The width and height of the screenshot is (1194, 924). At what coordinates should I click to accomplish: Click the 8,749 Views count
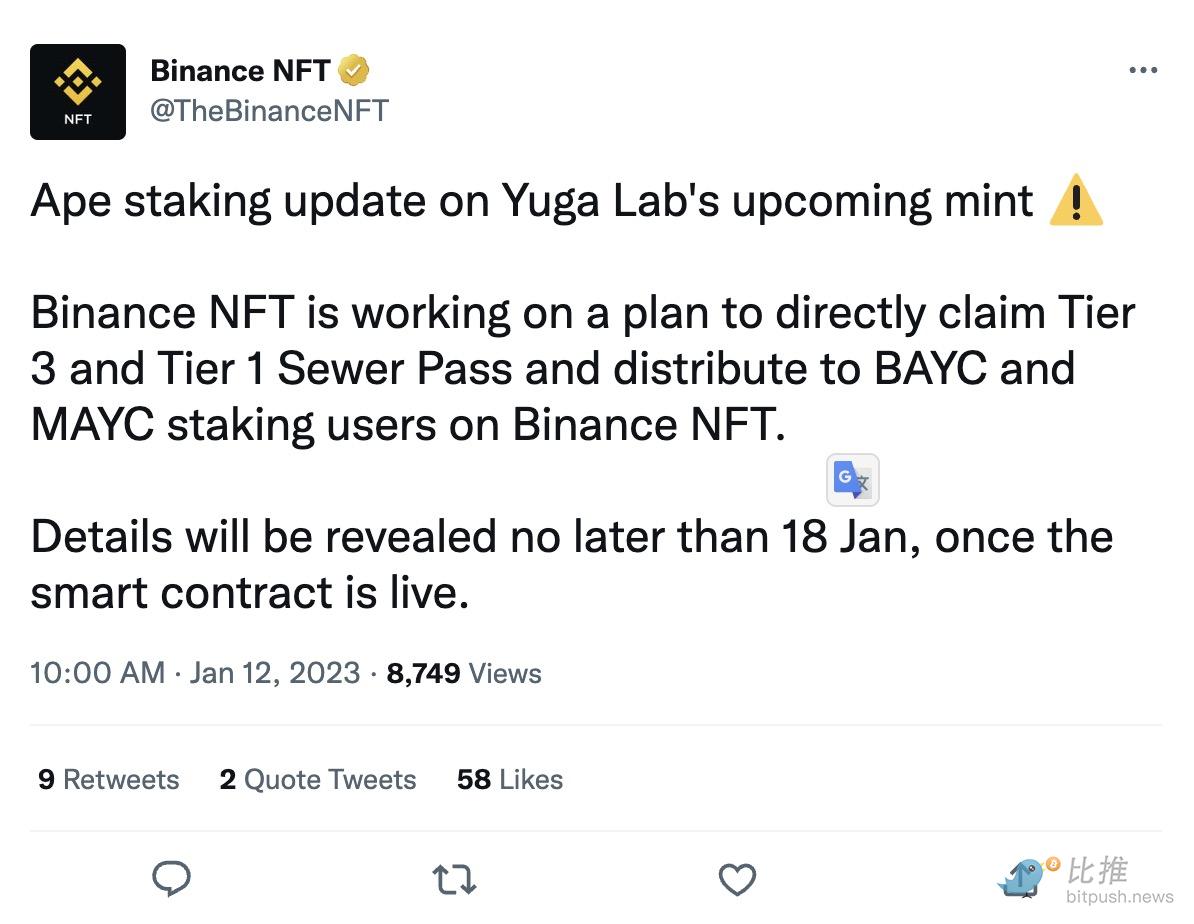464,673
